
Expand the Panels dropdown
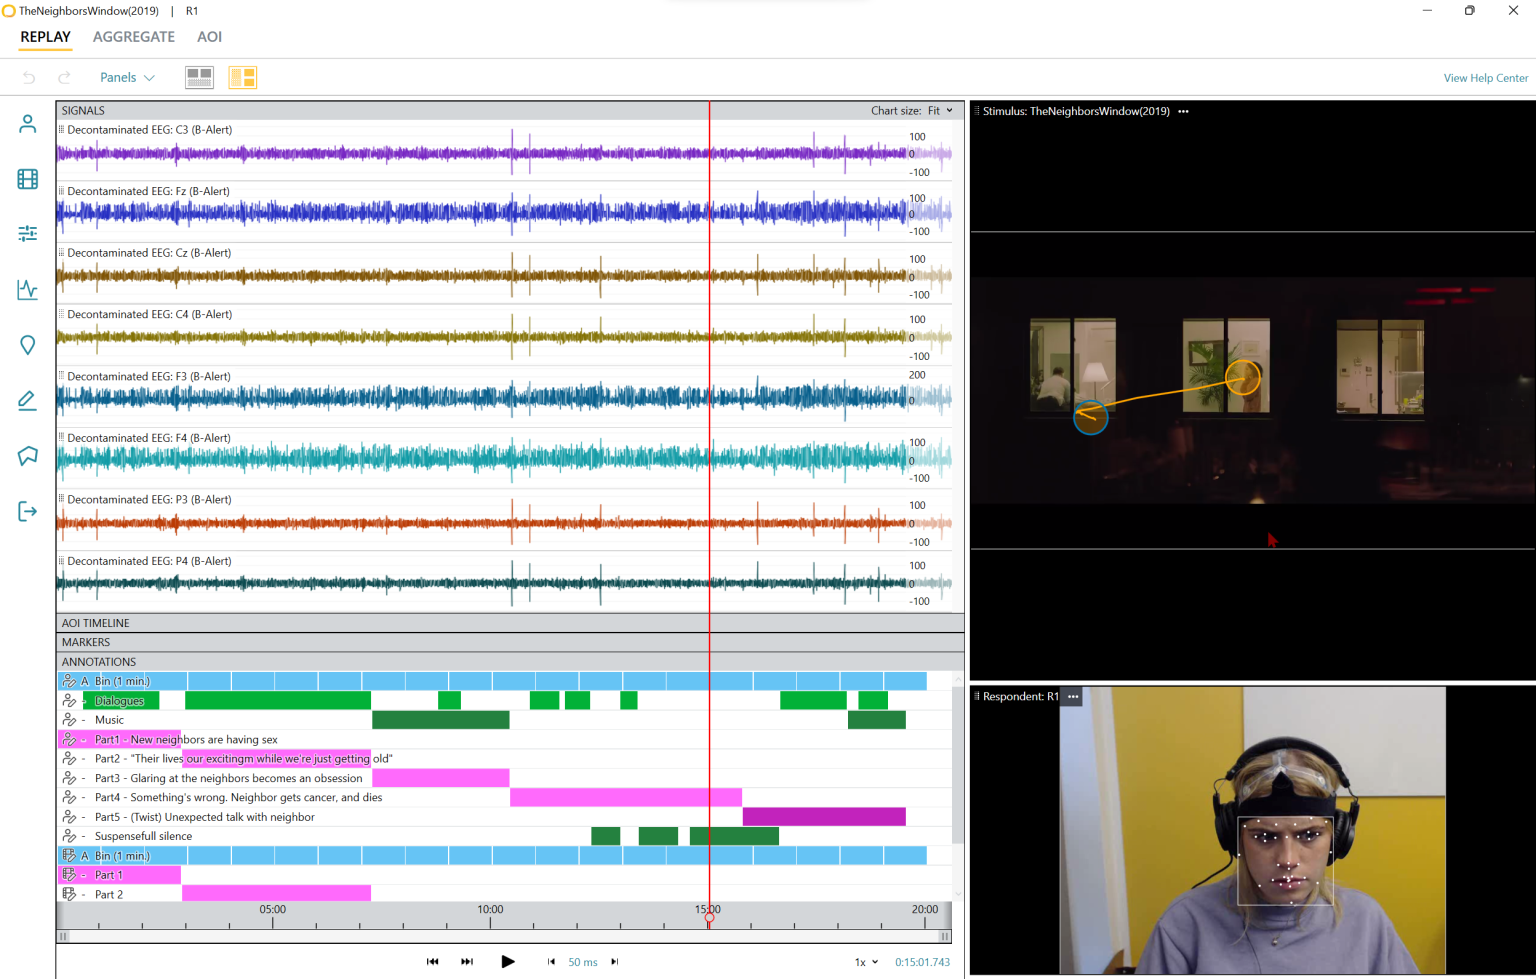pos(127,77)
